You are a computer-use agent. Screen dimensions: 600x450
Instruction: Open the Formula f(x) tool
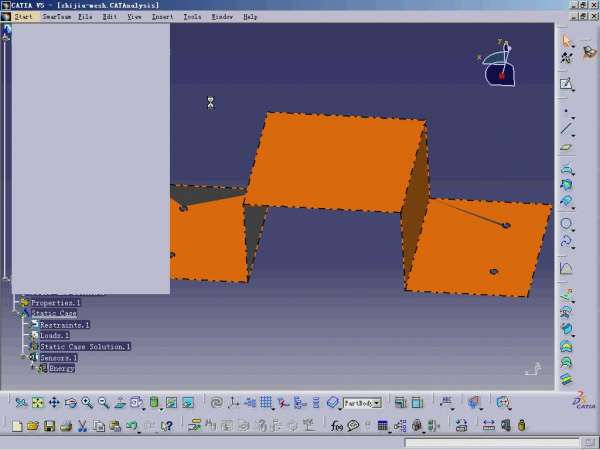point(337,426)
